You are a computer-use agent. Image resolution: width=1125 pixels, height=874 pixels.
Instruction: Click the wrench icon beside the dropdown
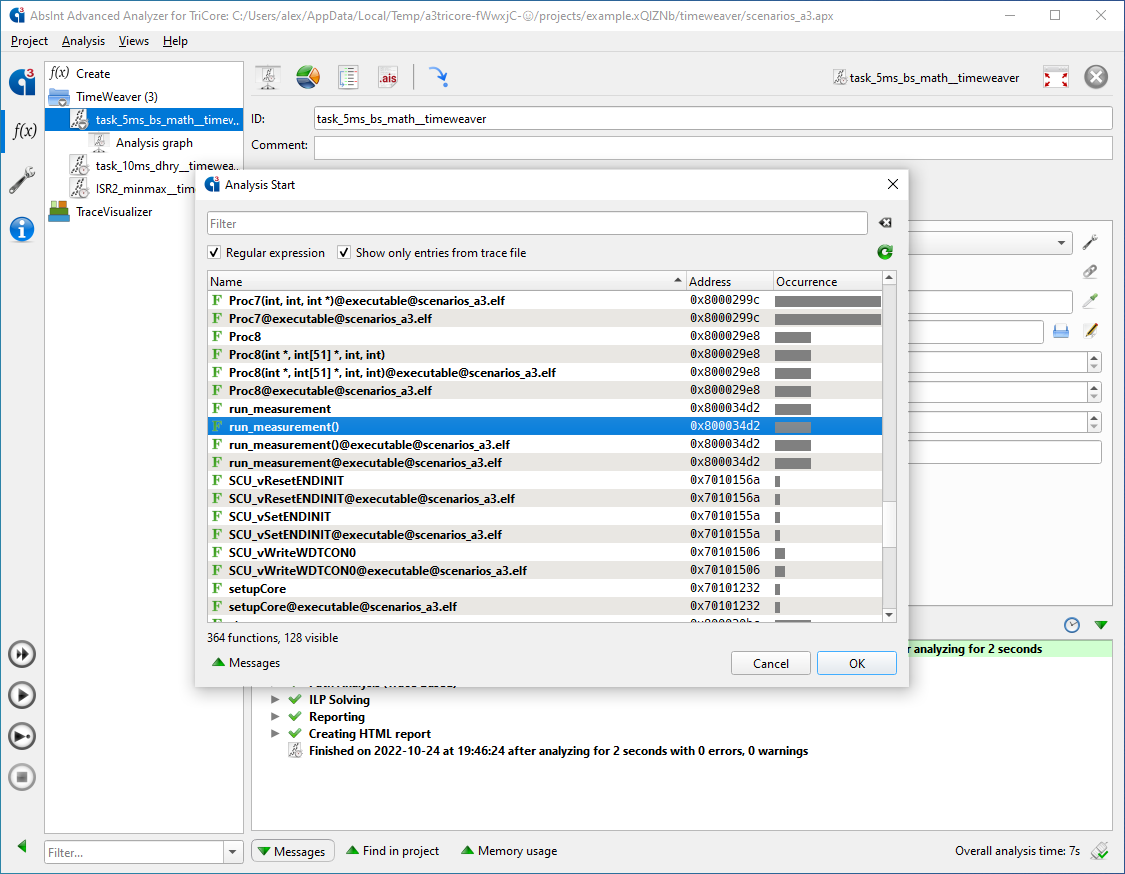tap(1091, 243)
